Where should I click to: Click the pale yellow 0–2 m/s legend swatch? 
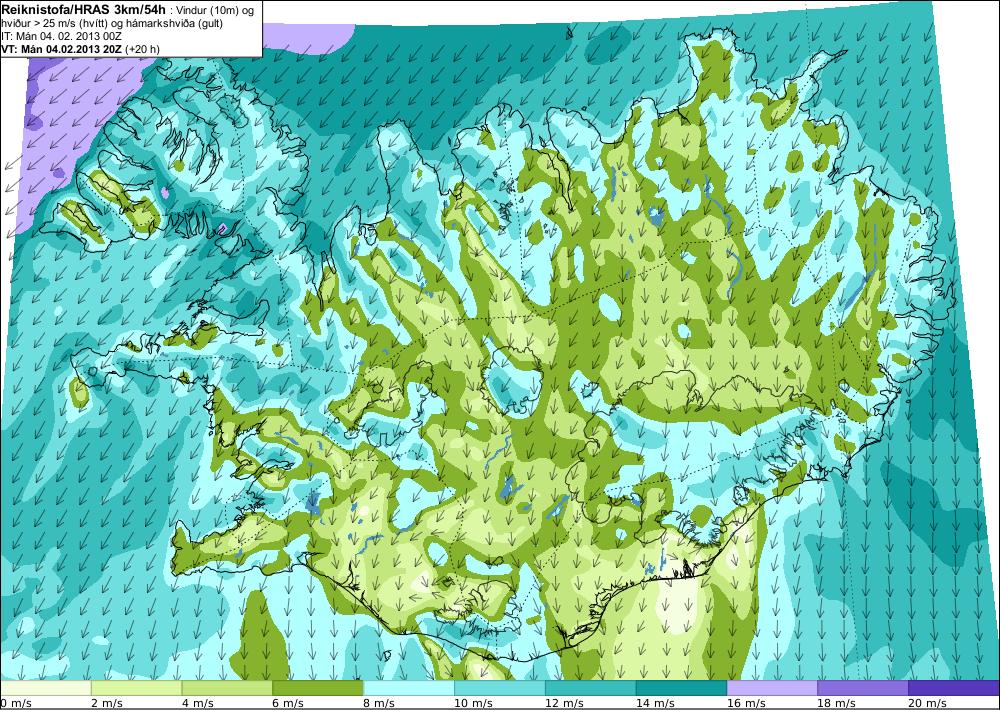point(46,688)
